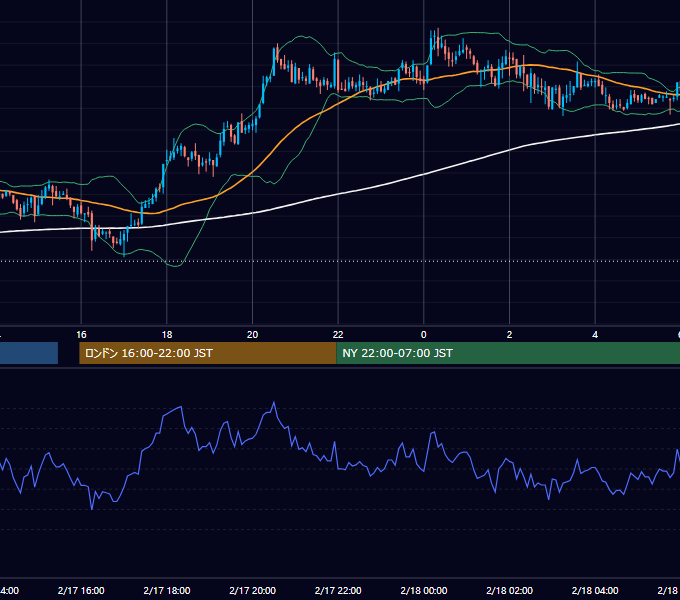Click the 2/17 18:00 time label
This screenshot has width=680, height=600.
click(167, 590)
